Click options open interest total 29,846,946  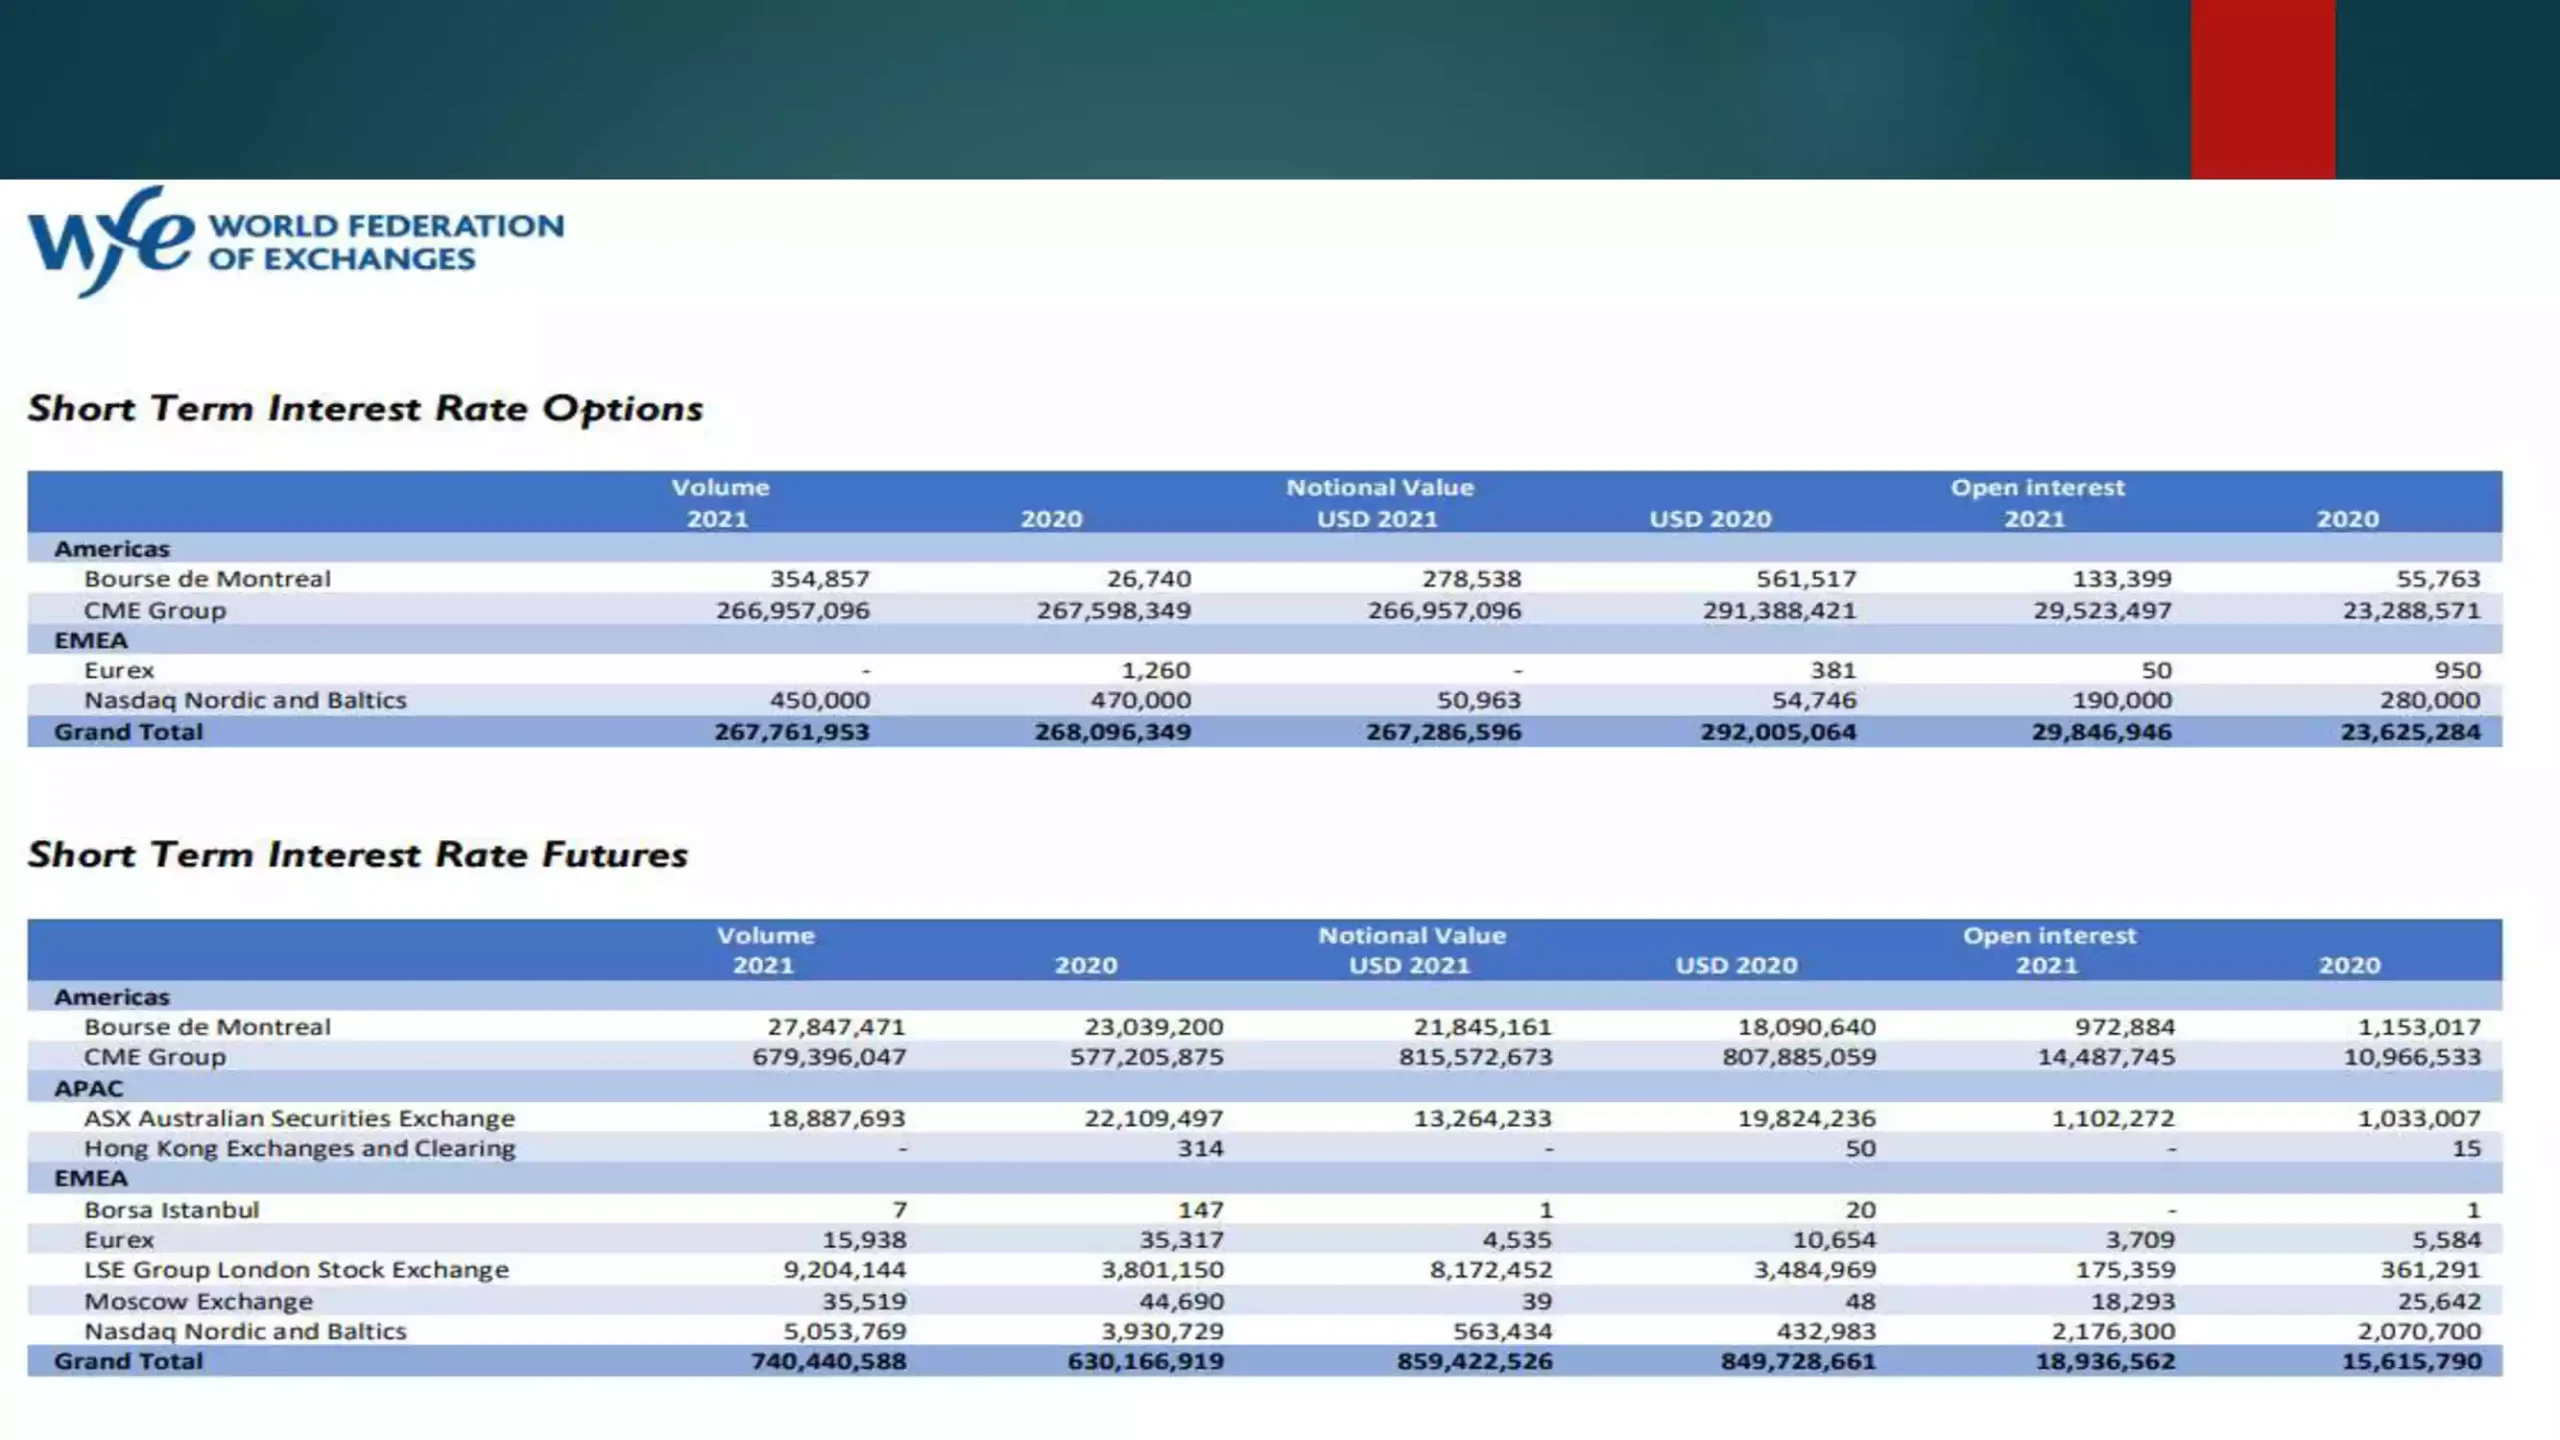pyautogui.click(x=2101, y=732)
